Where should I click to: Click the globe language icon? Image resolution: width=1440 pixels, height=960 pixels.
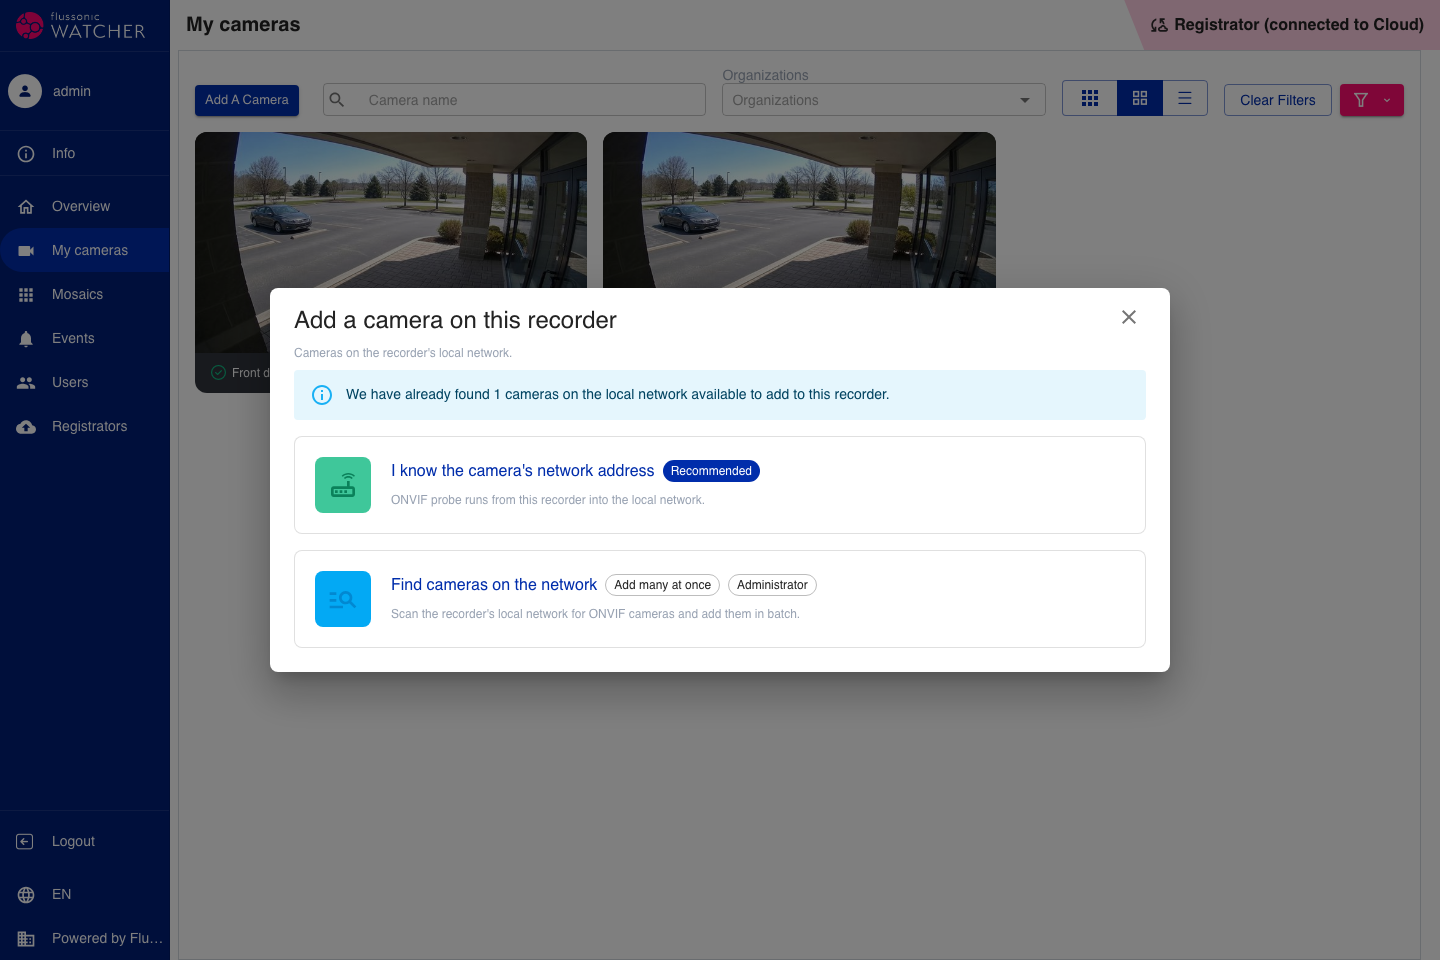(x=26, y=895)
